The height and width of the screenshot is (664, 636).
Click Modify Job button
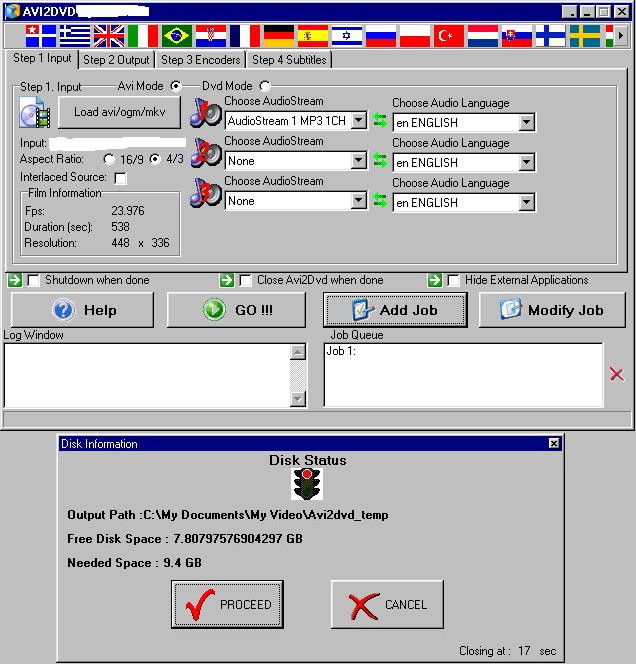click(552, 310)
